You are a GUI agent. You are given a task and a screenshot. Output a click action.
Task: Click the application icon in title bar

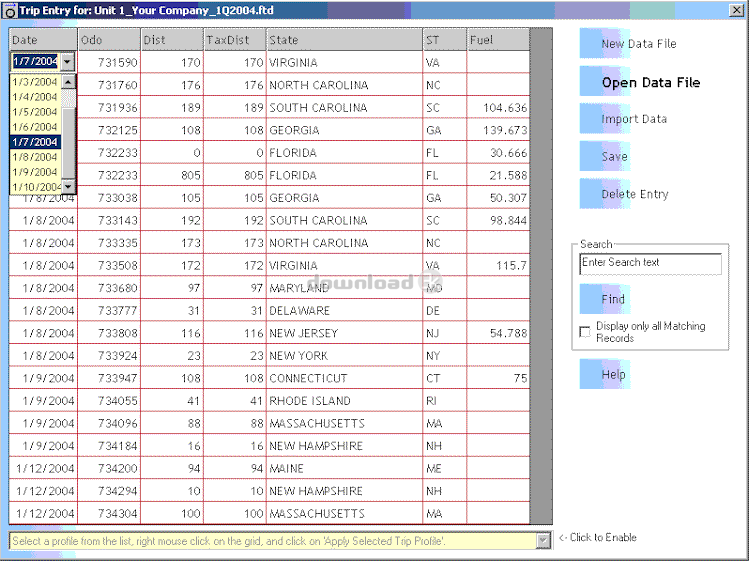click(9, 11)
